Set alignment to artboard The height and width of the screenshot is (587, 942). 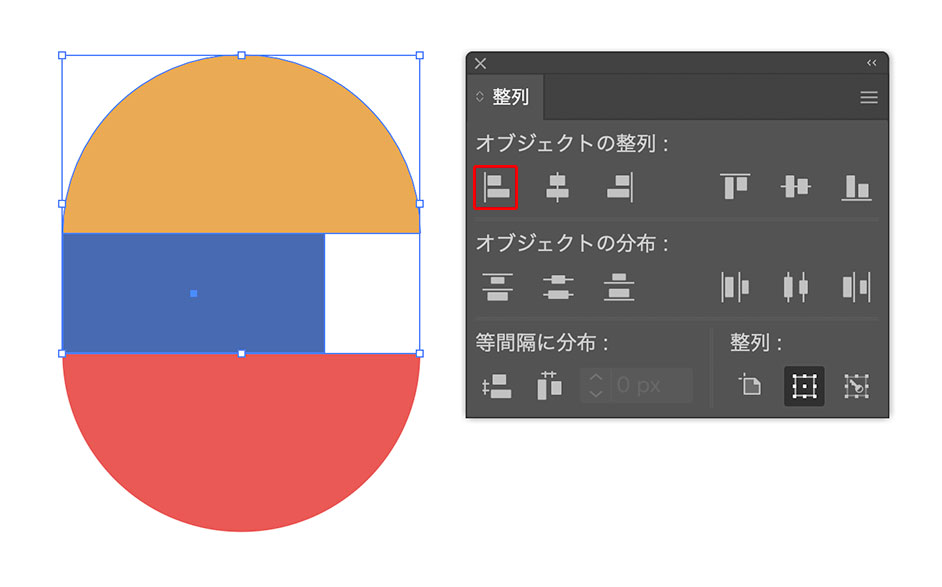(750, 386)
